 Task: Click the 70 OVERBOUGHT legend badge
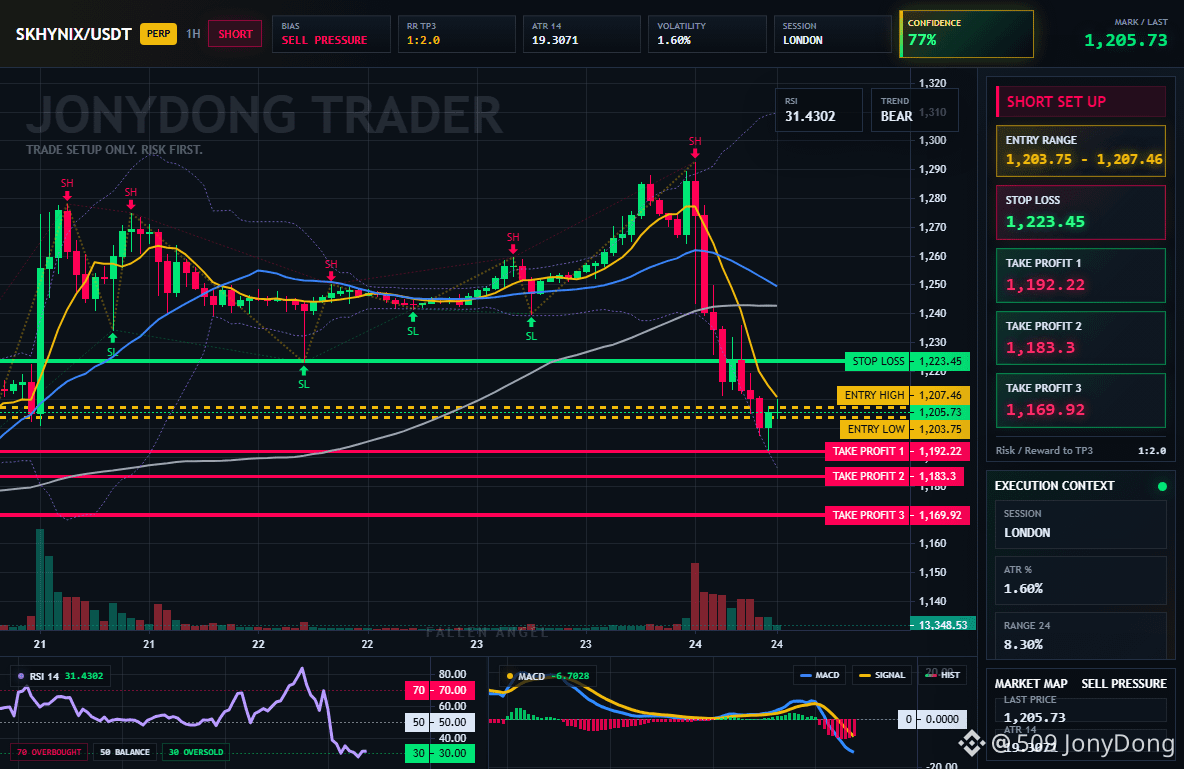48,752
